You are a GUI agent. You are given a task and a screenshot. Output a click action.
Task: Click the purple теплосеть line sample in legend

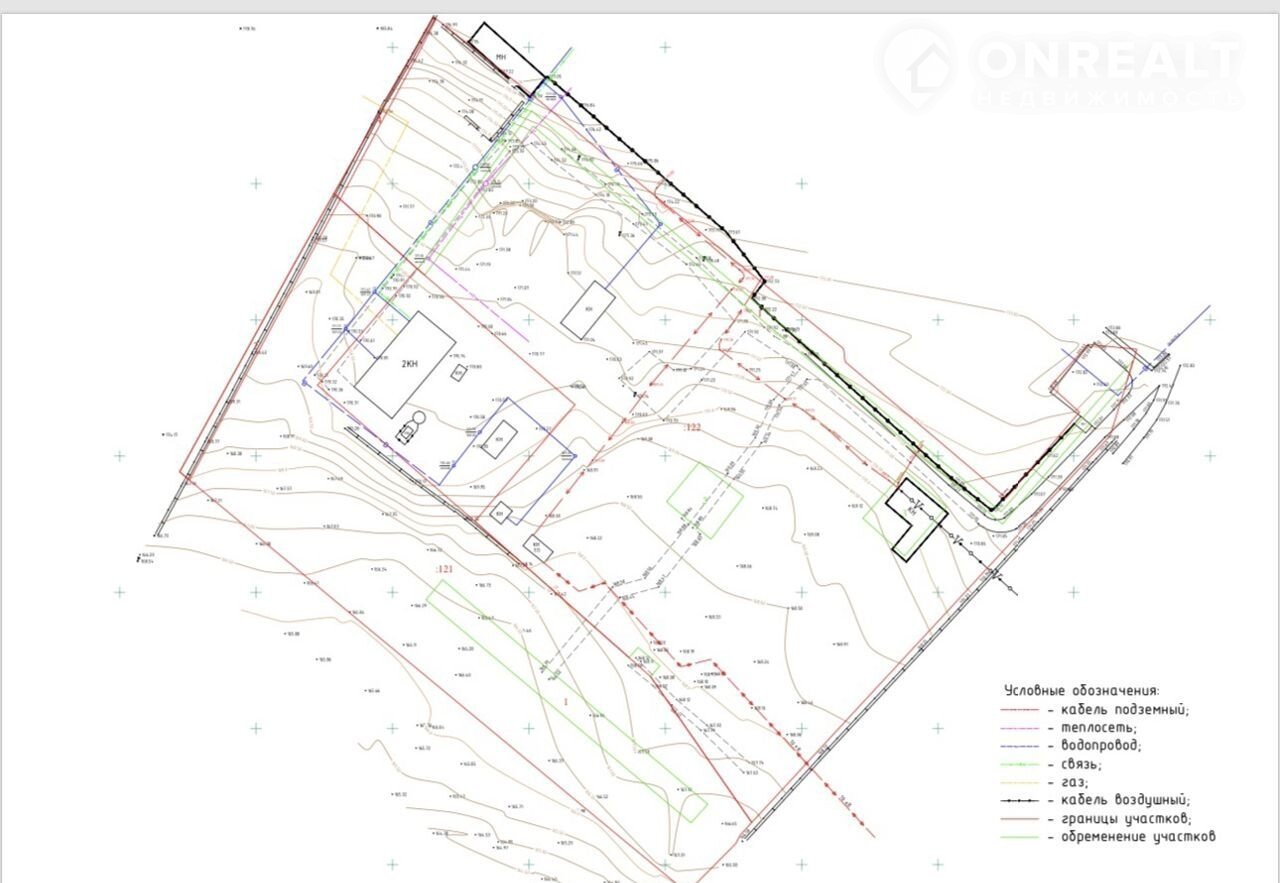[x=1020, y=728]
